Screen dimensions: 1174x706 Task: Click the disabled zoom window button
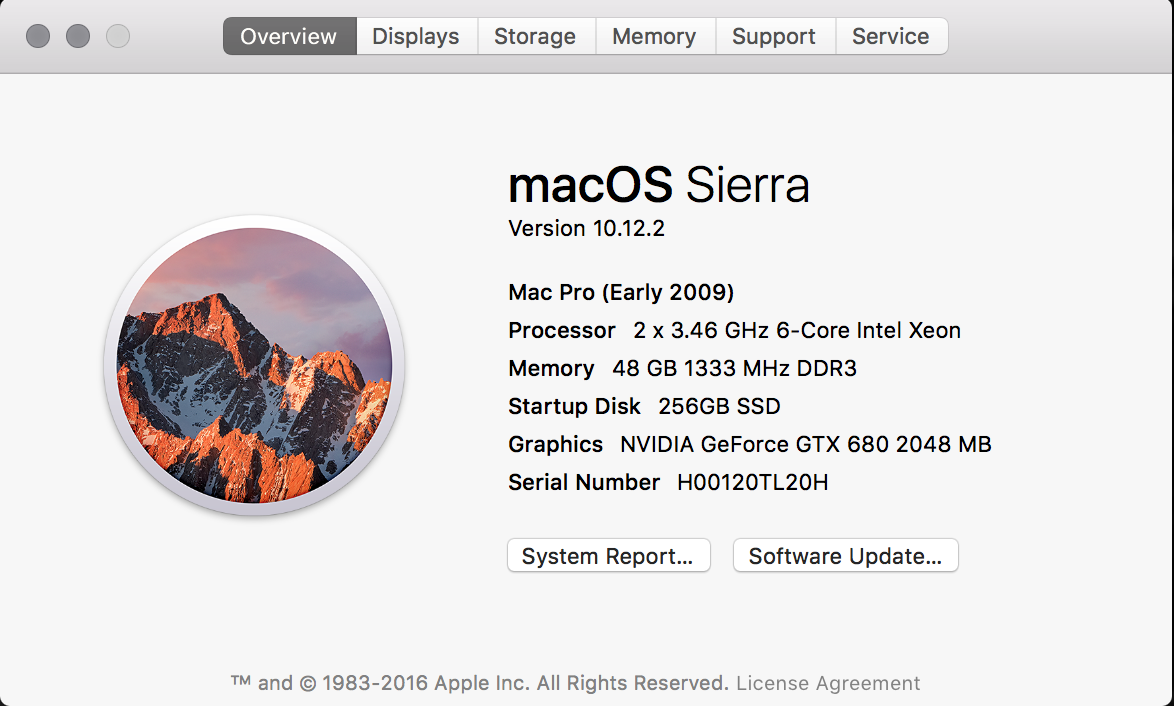pyautogui.click(x=118, y=36)
